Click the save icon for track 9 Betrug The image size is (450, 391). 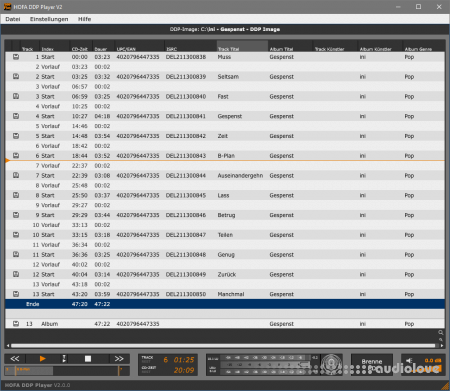coord(16,215)
